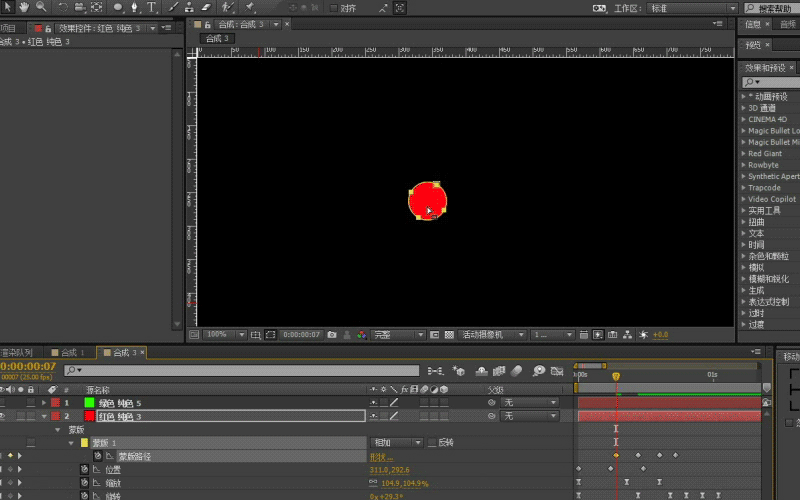Viewport: 800px width, 500px height.
Task: Enable the 对齐 snapping checkbox
Action: pyautogui.click(x=333, y=8)
